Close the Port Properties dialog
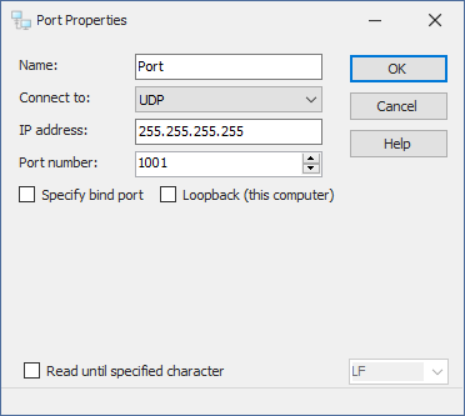465x416 pixels. point(435,20)
